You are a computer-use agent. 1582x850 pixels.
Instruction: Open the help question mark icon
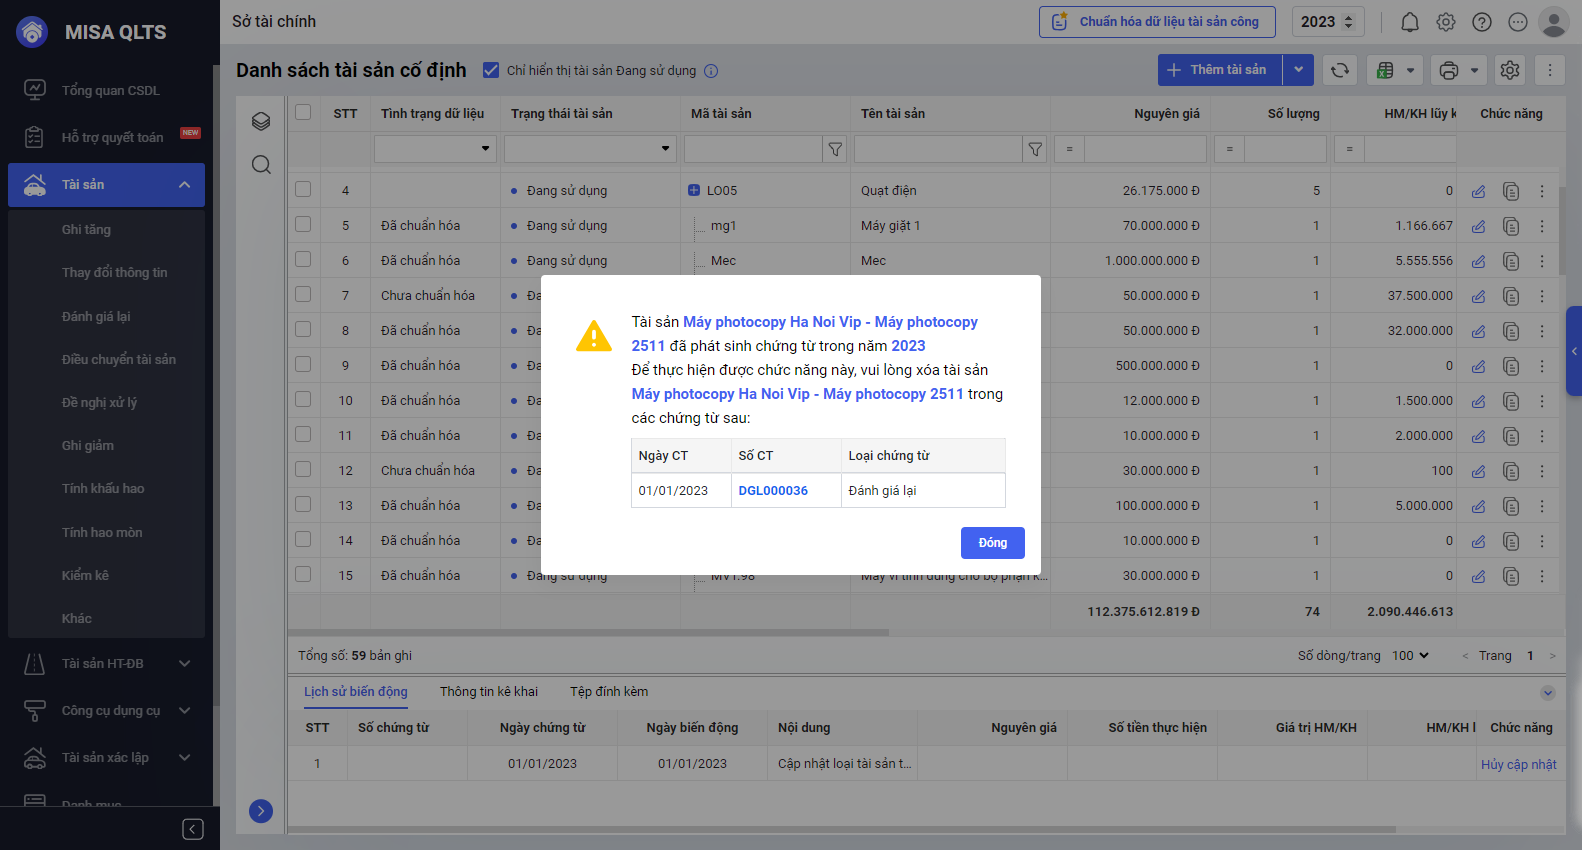tap(1482, 22)
